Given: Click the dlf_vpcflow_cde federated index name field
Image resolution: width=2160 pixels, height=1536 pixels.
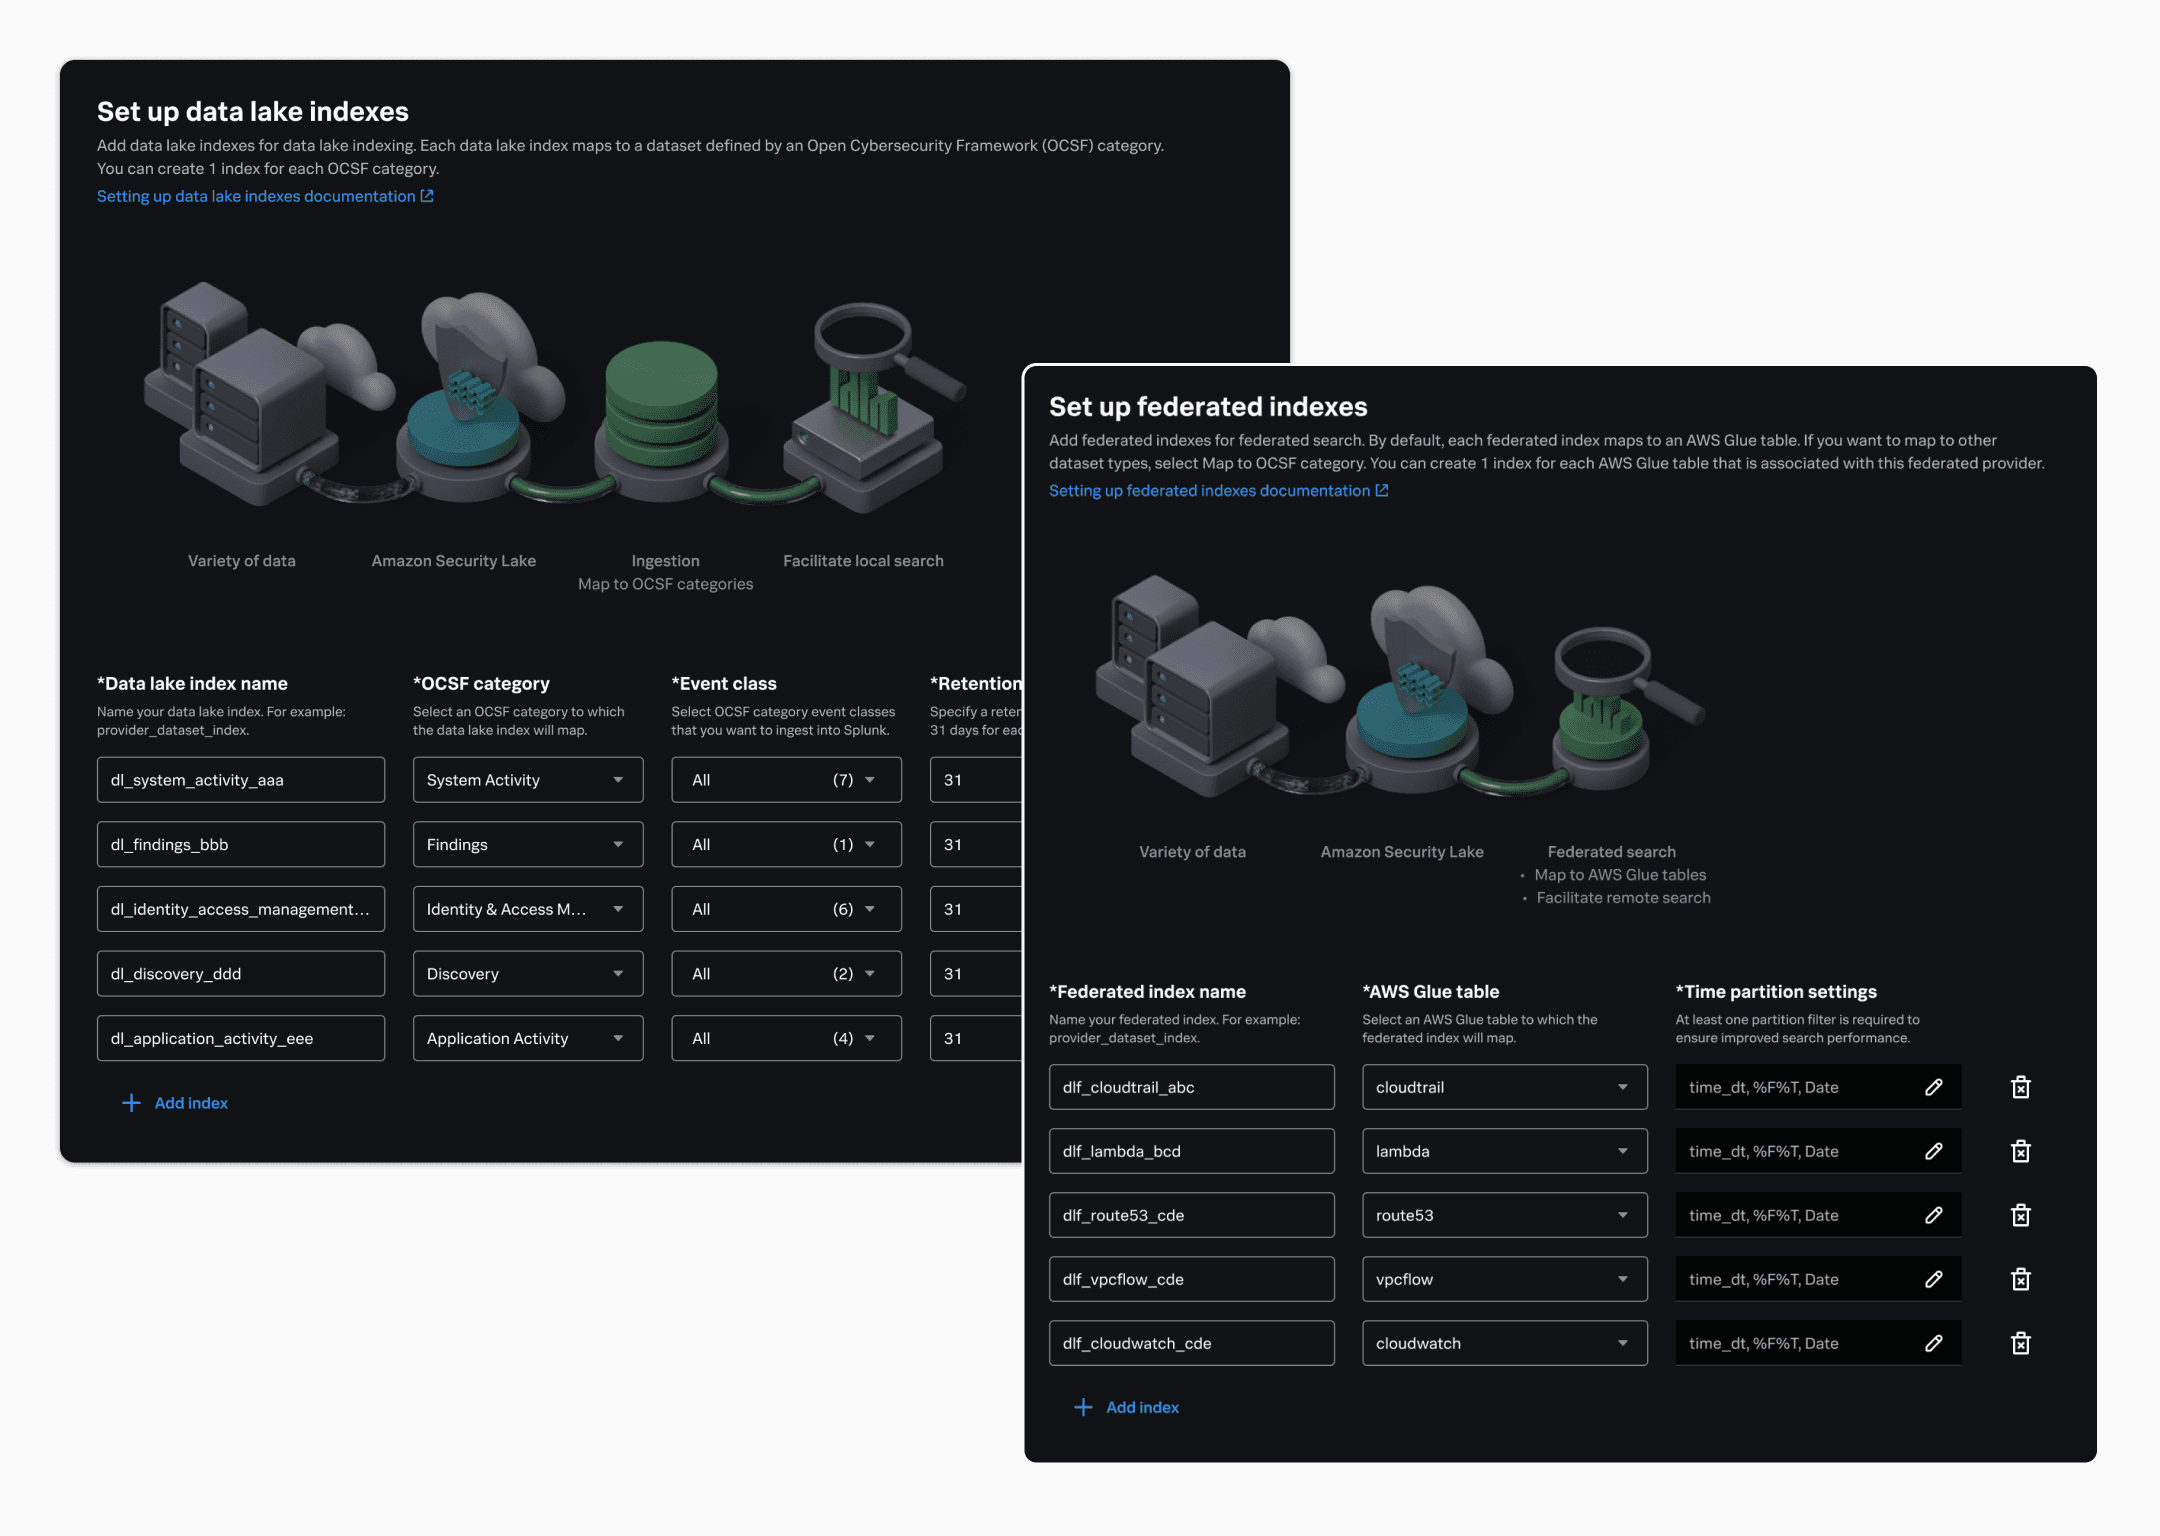Looking at the screenshot, I should [1190, 1279].
